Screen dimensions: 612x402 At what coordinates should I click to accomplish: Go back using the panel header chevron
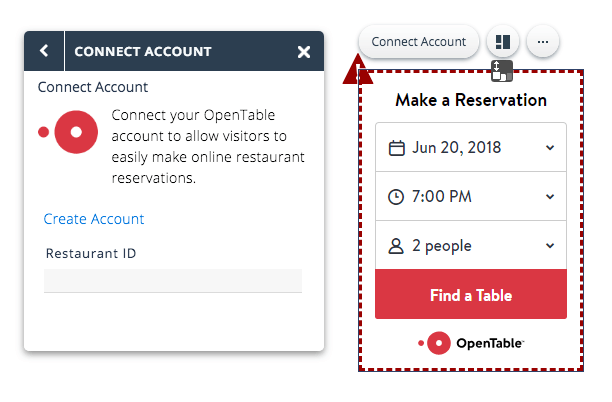(44, 51)
